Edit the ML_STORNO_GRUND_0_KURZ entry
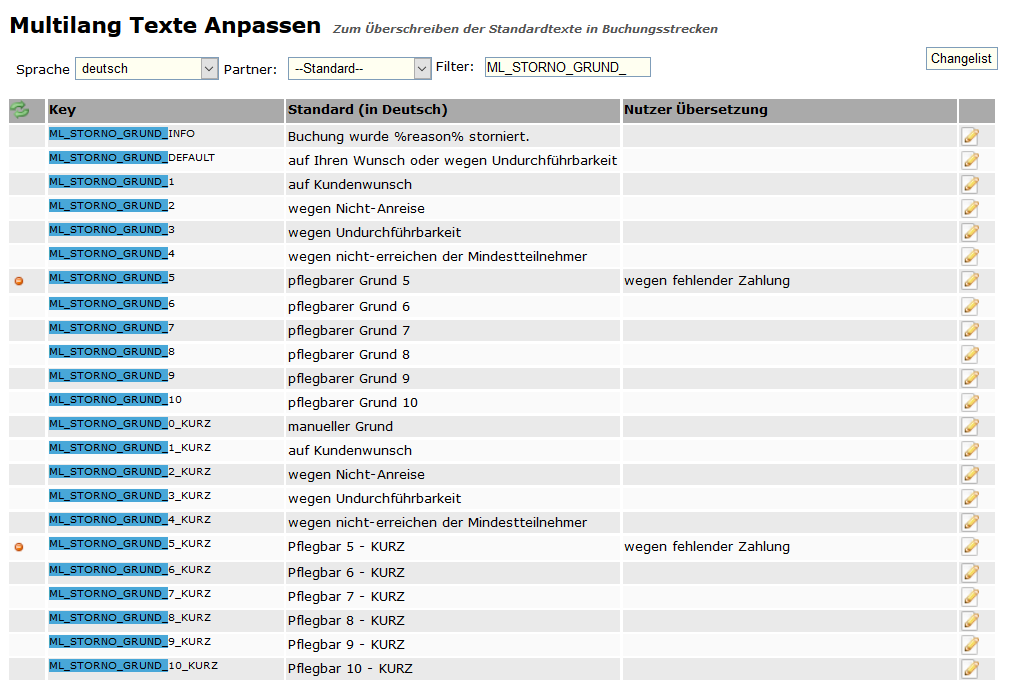This screenshot has width=1031, height=693. (970, 426)
